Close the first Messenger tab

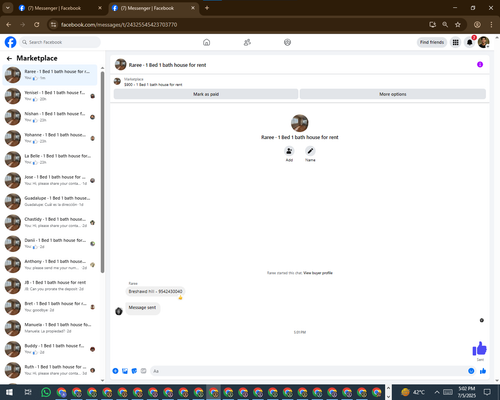[100, 8]
